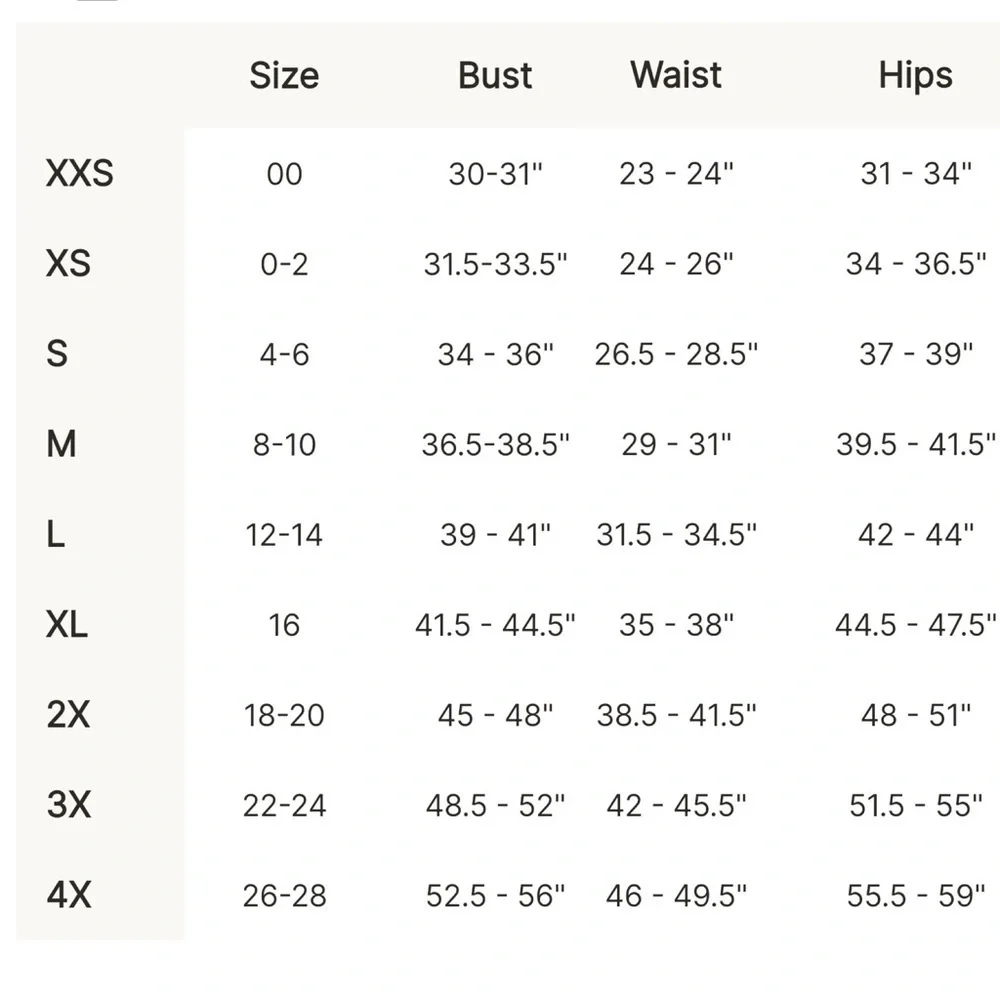
Task: Select the XL row label
Action: tap(67, 625)
